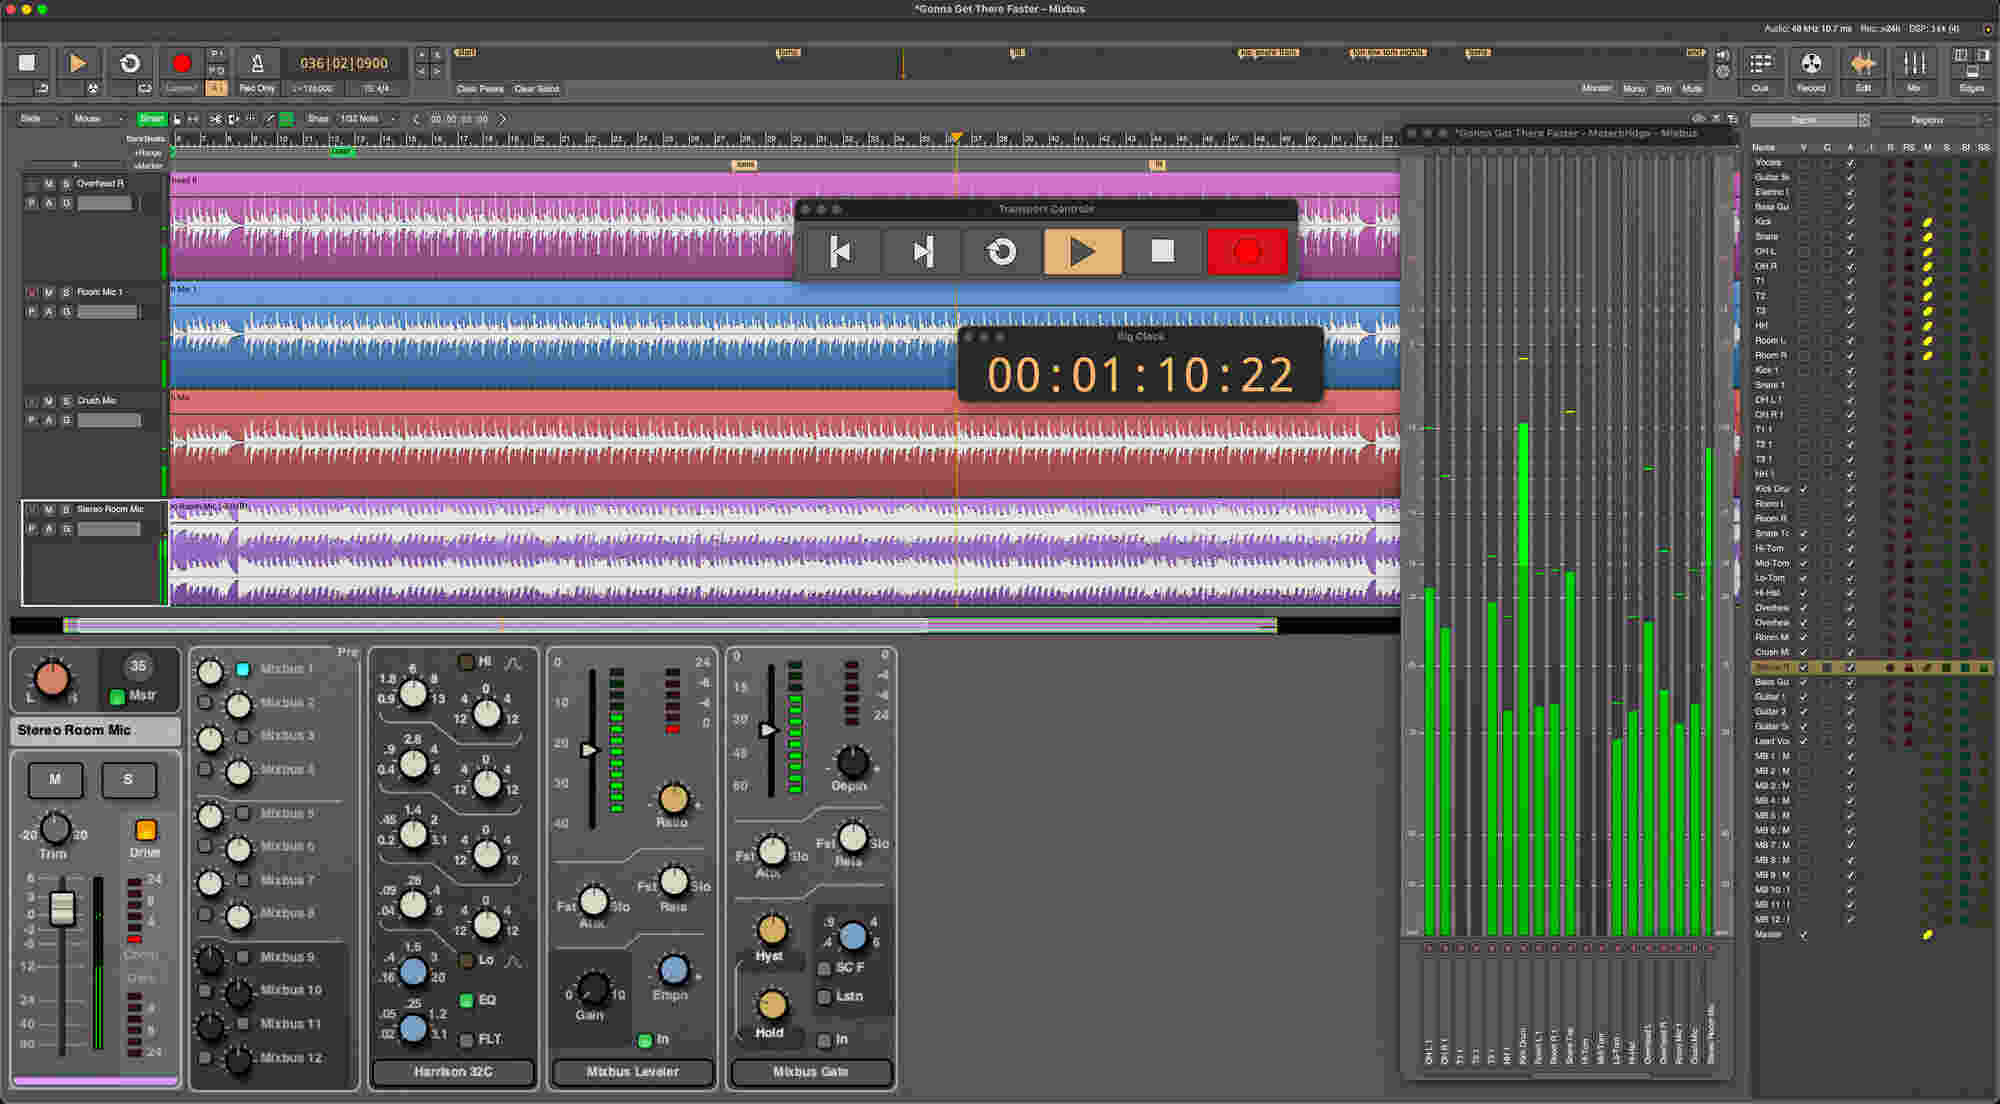
Task: Enable the metronome click icon
Action: pyautogui.click(x=258, y=62)
